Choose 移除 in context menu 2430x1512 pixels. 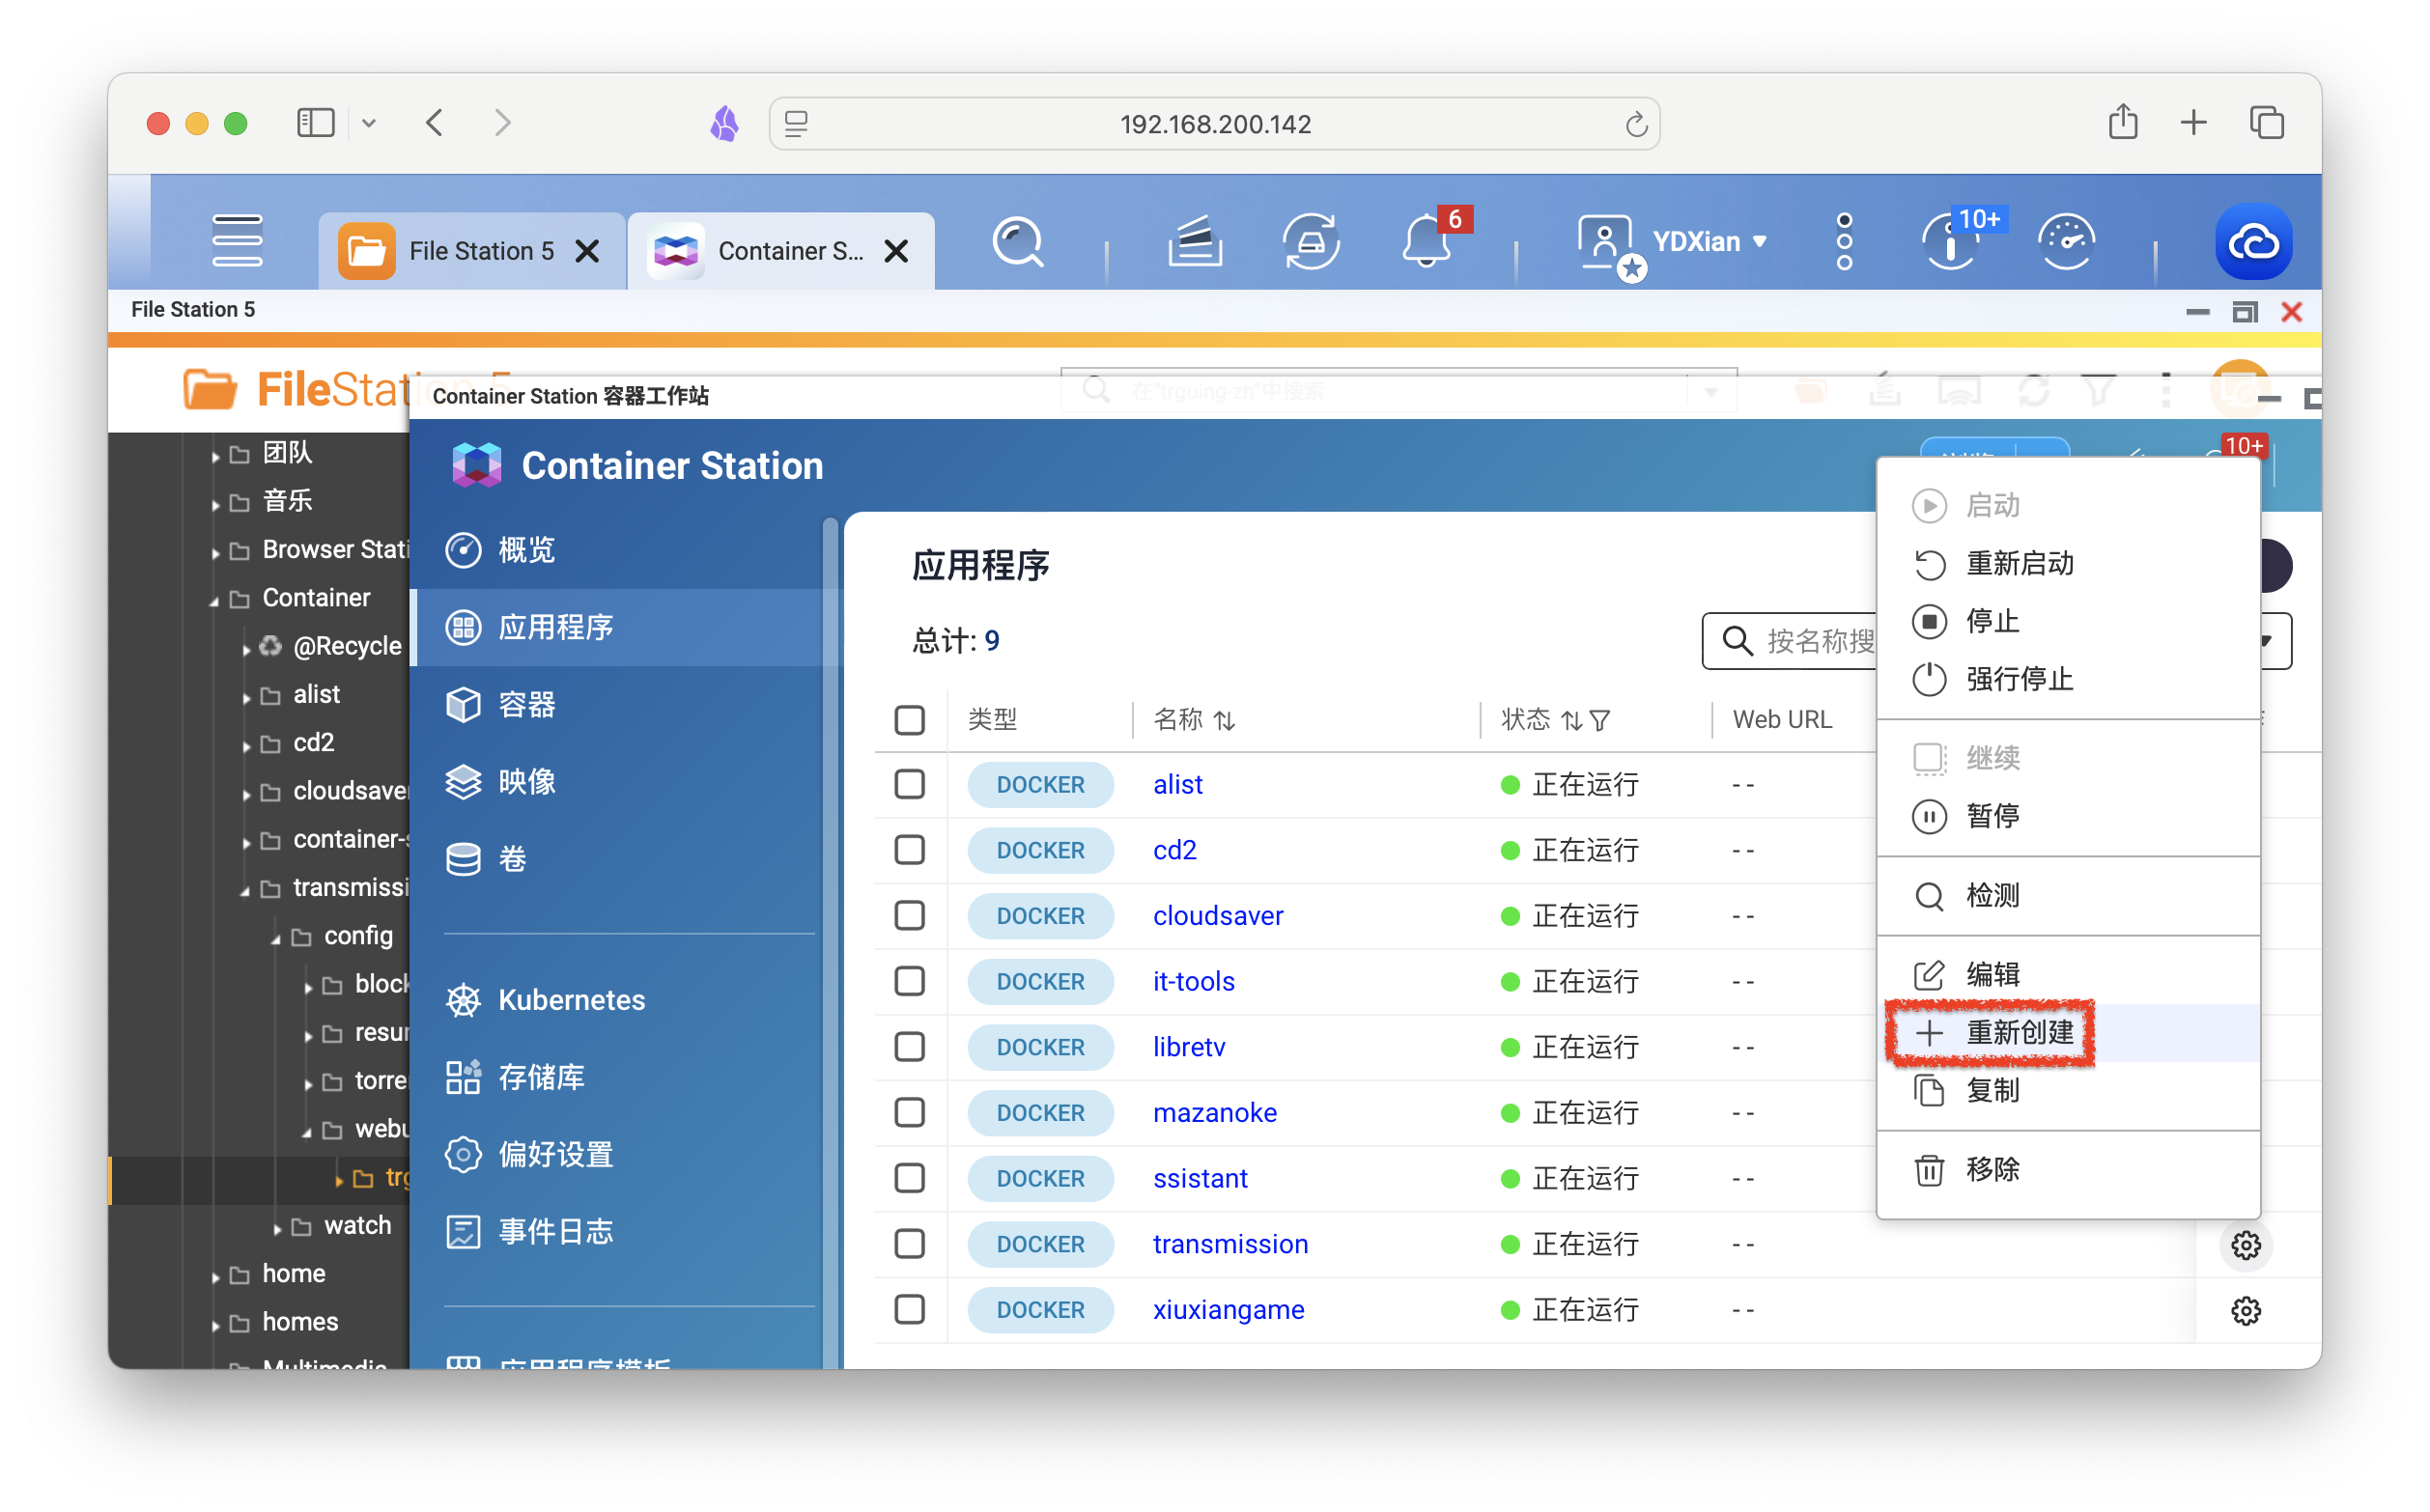[2068, 1170]
